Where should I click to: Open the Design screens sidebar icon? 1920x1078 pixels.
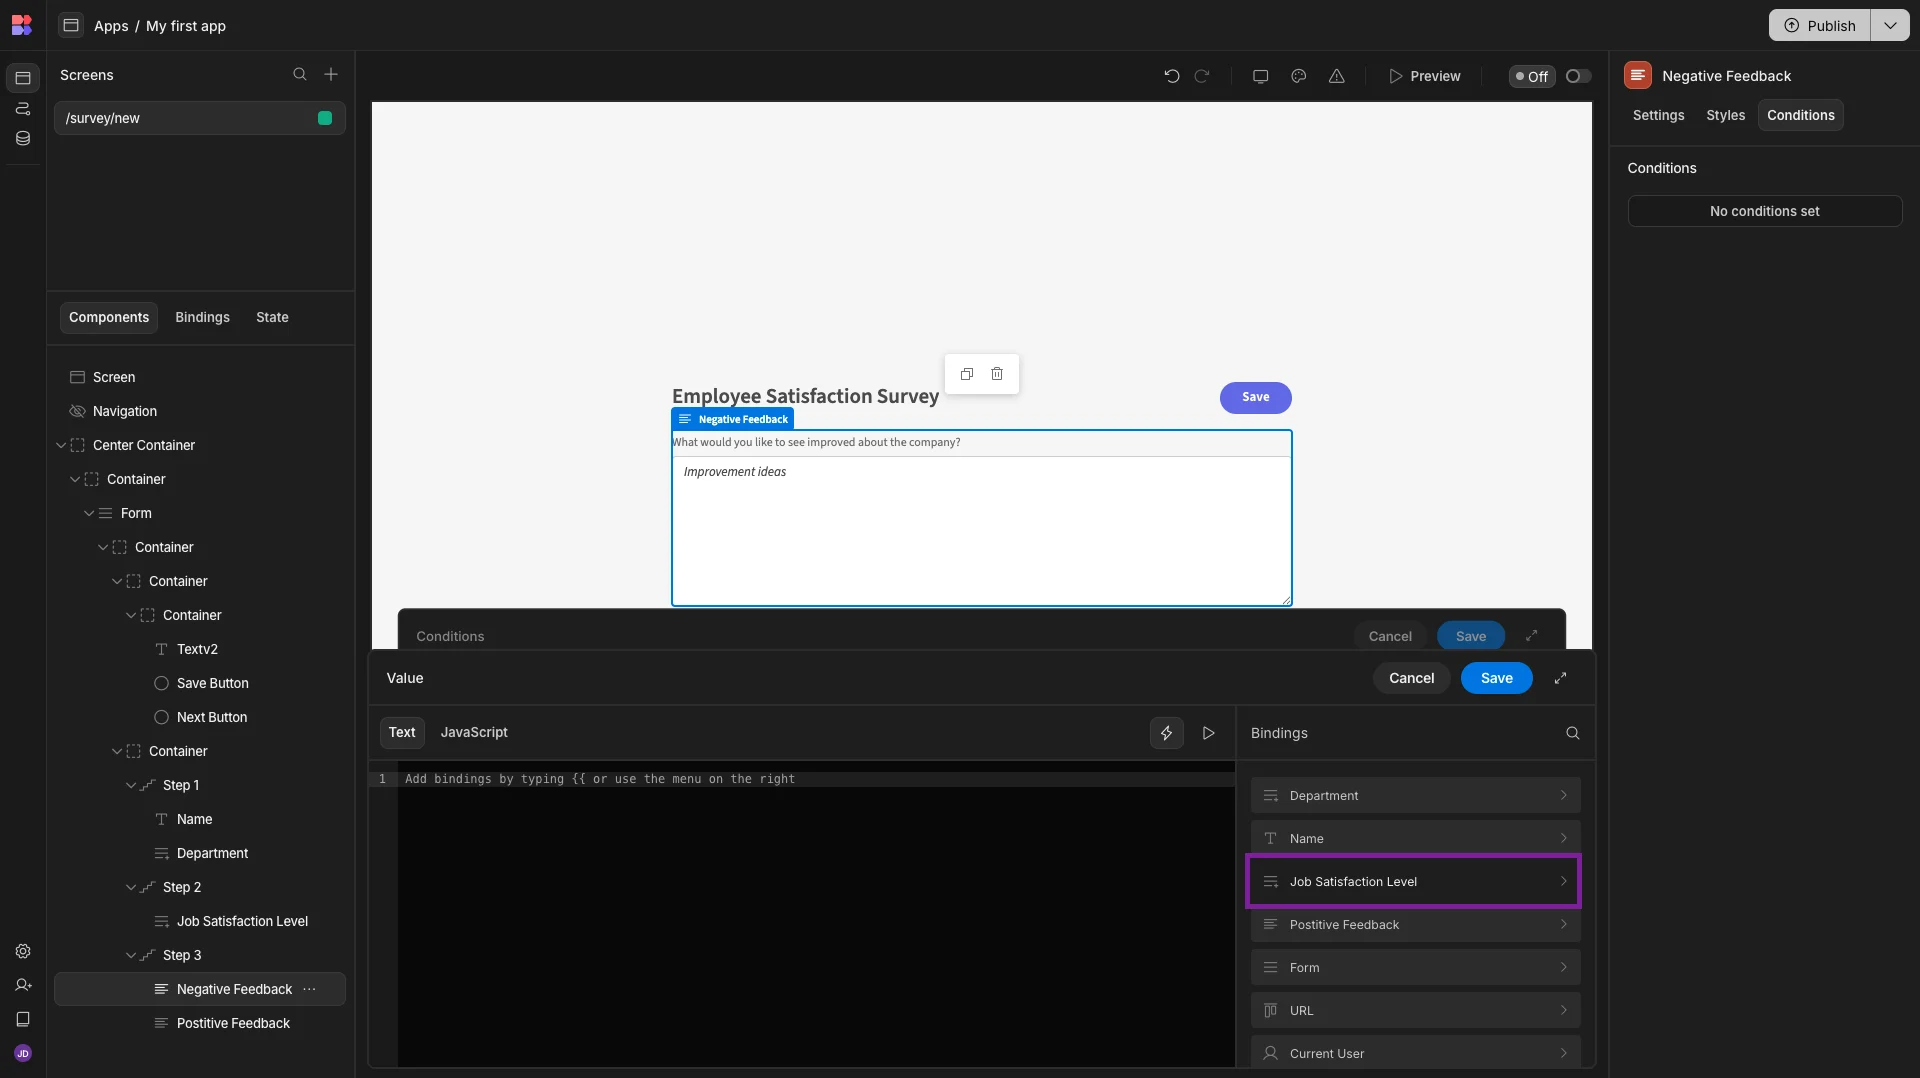tap(23, 77)
